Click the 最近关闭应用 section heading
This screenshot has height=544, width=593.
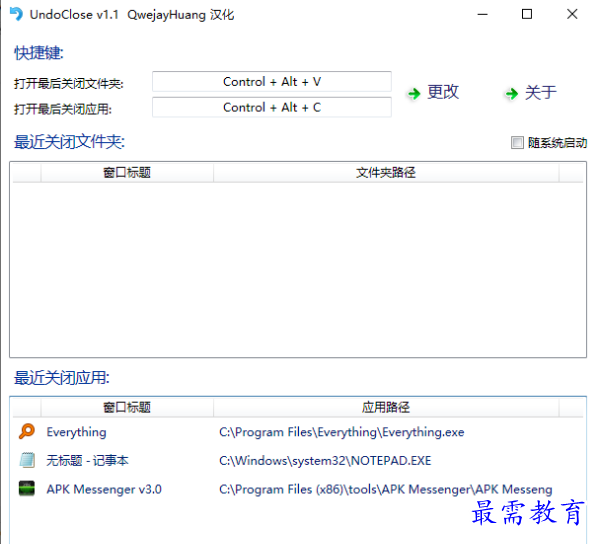pyautogui.click(x=62, y=378)
